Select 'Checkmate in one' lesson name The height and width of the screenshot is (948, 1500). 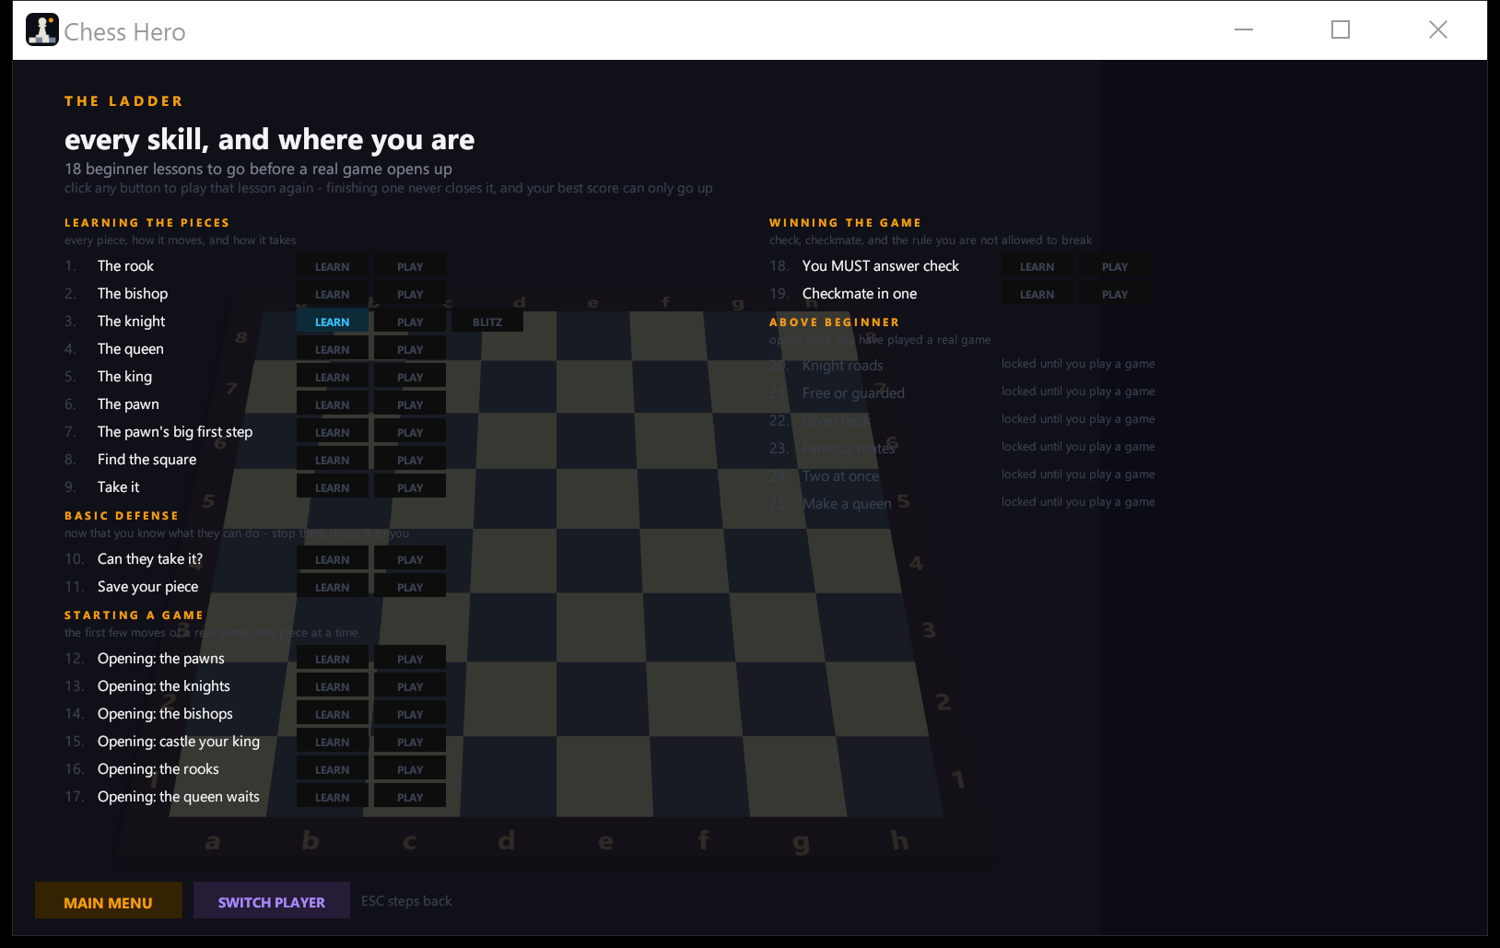tap(859, 294)
